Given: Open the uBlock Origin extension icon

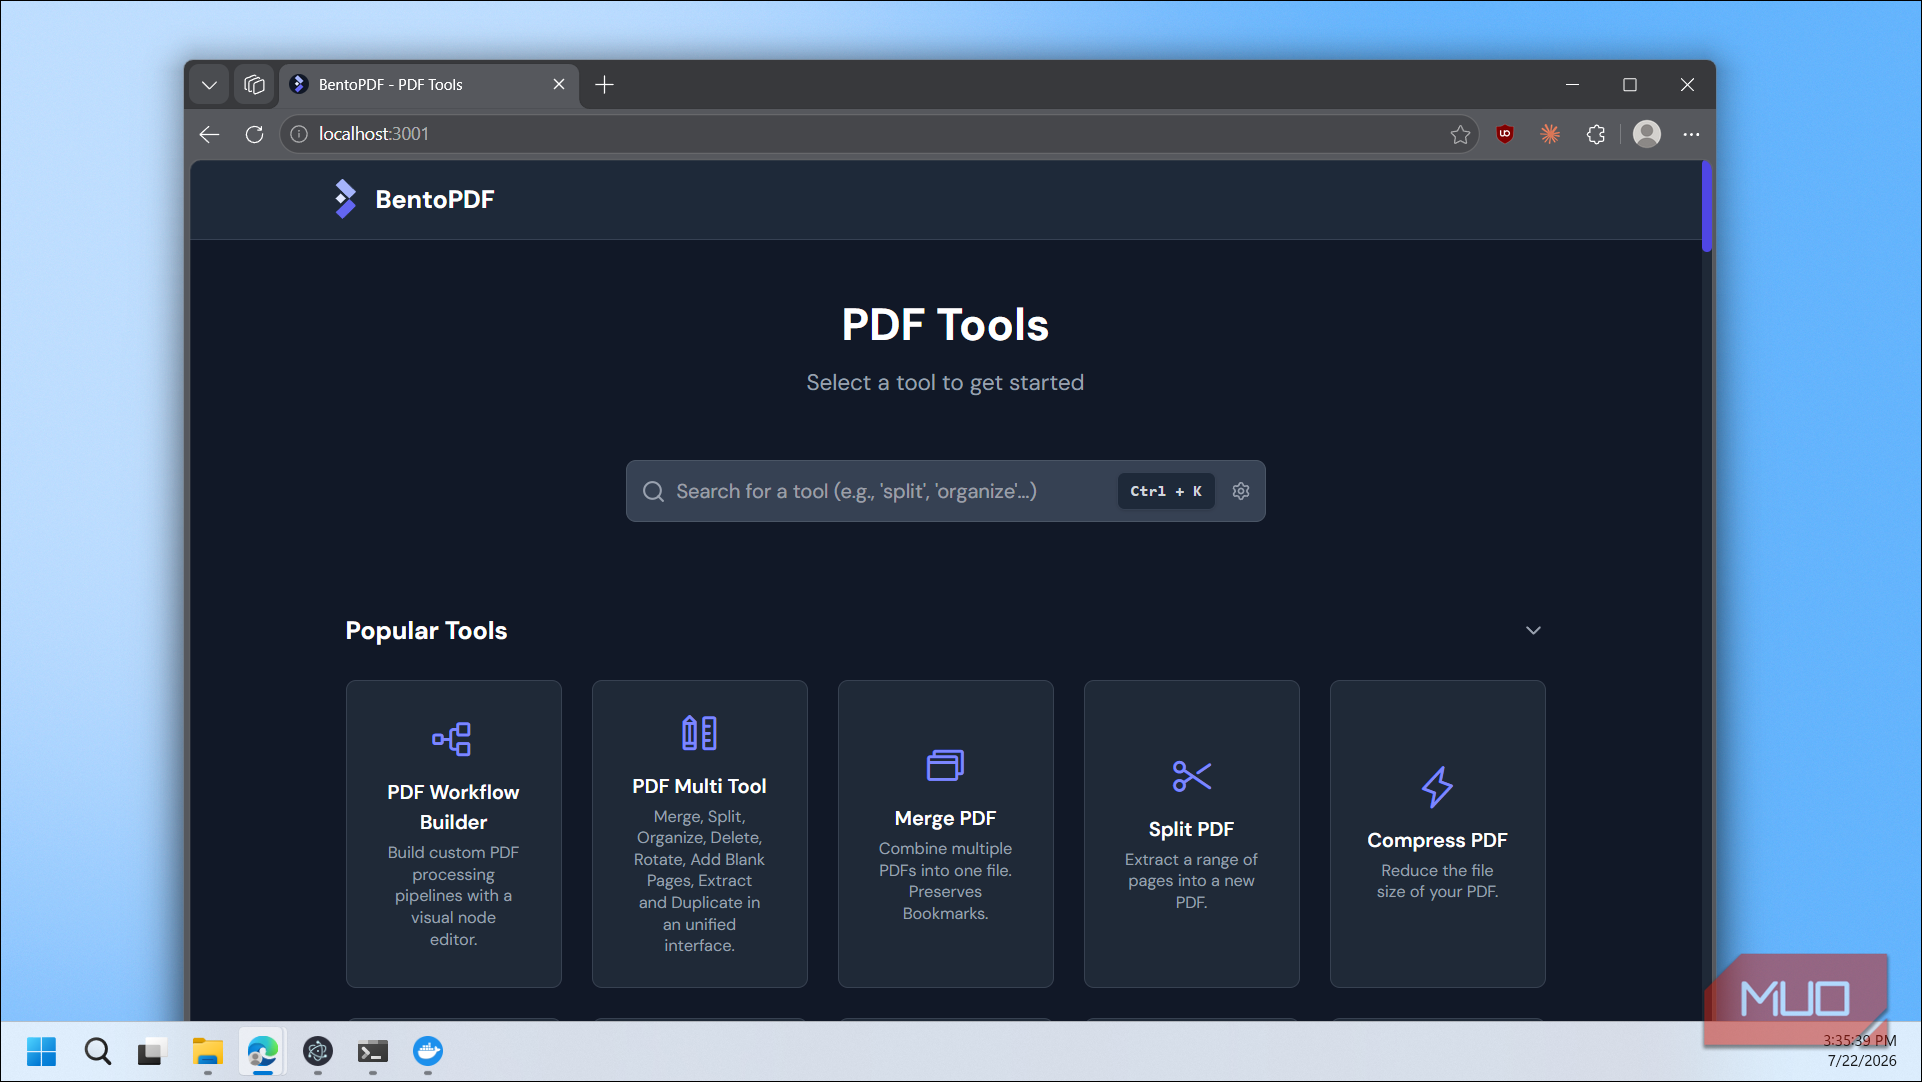Looking at the screenshot, I should [x=1504, y=134].
